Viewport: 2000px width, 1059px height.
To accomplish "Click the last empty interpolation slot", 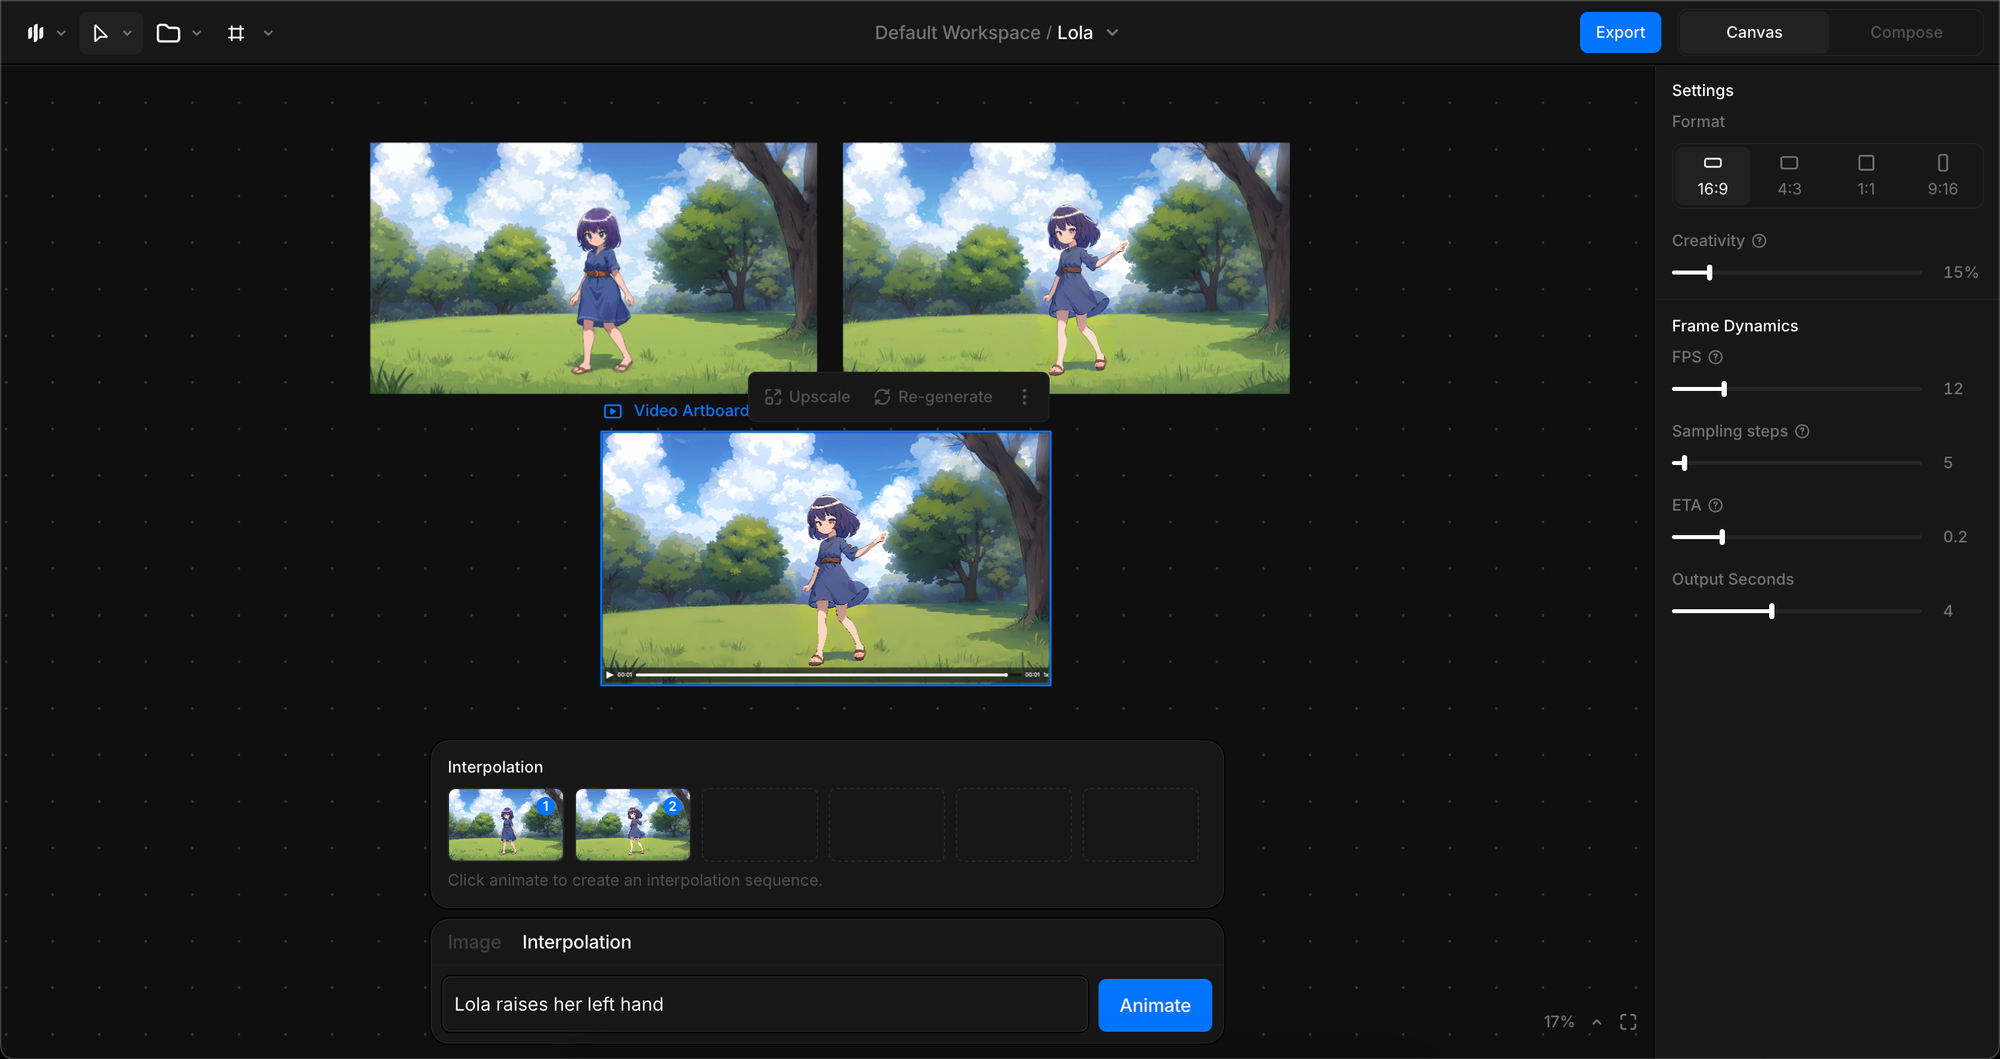I will [1140, 825].
